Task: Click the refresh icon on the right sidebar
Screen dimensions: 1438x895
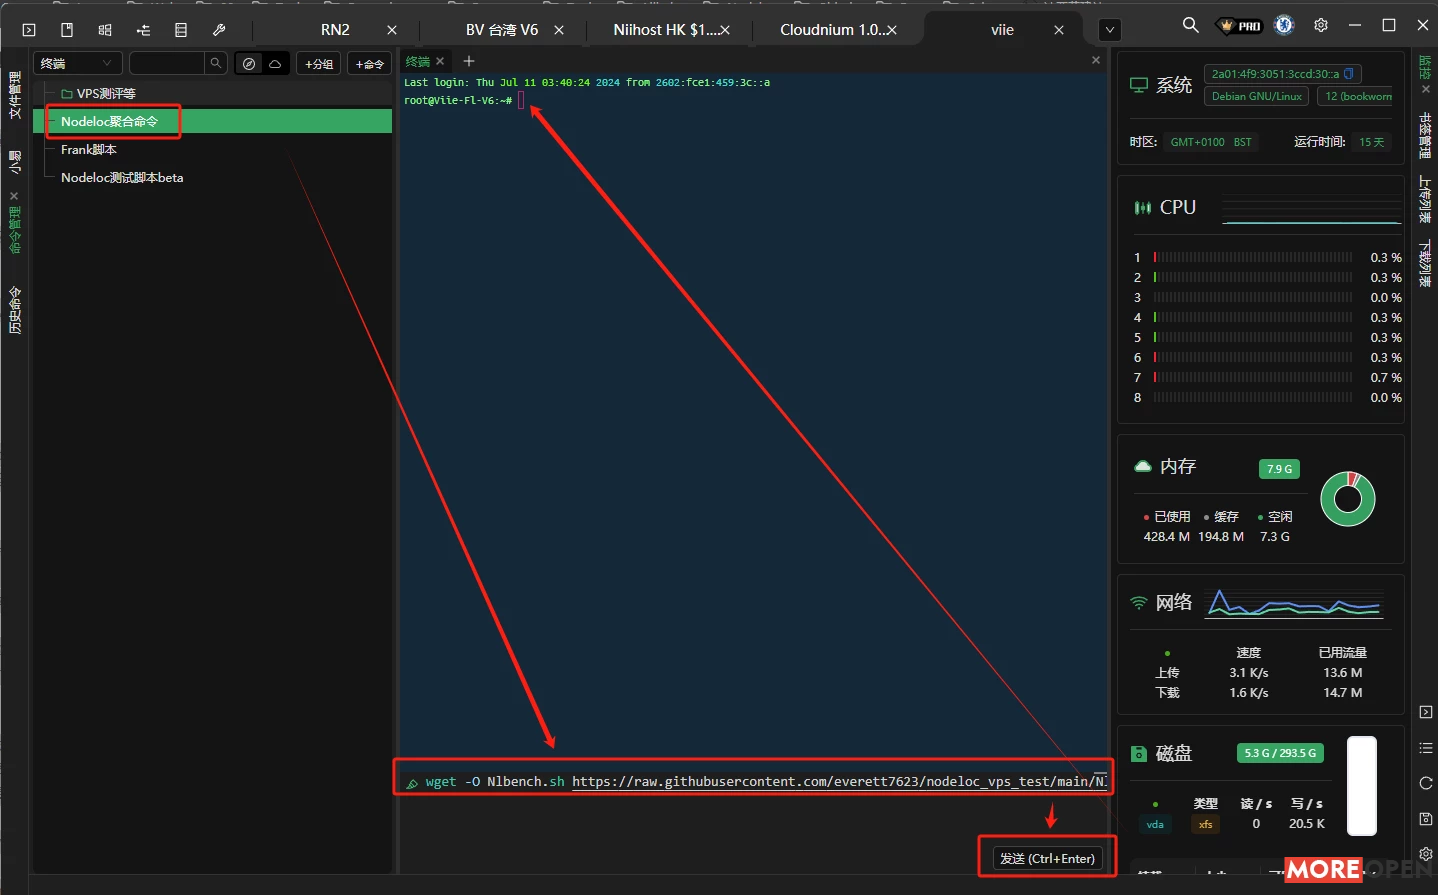Action: click(1425, 783)
